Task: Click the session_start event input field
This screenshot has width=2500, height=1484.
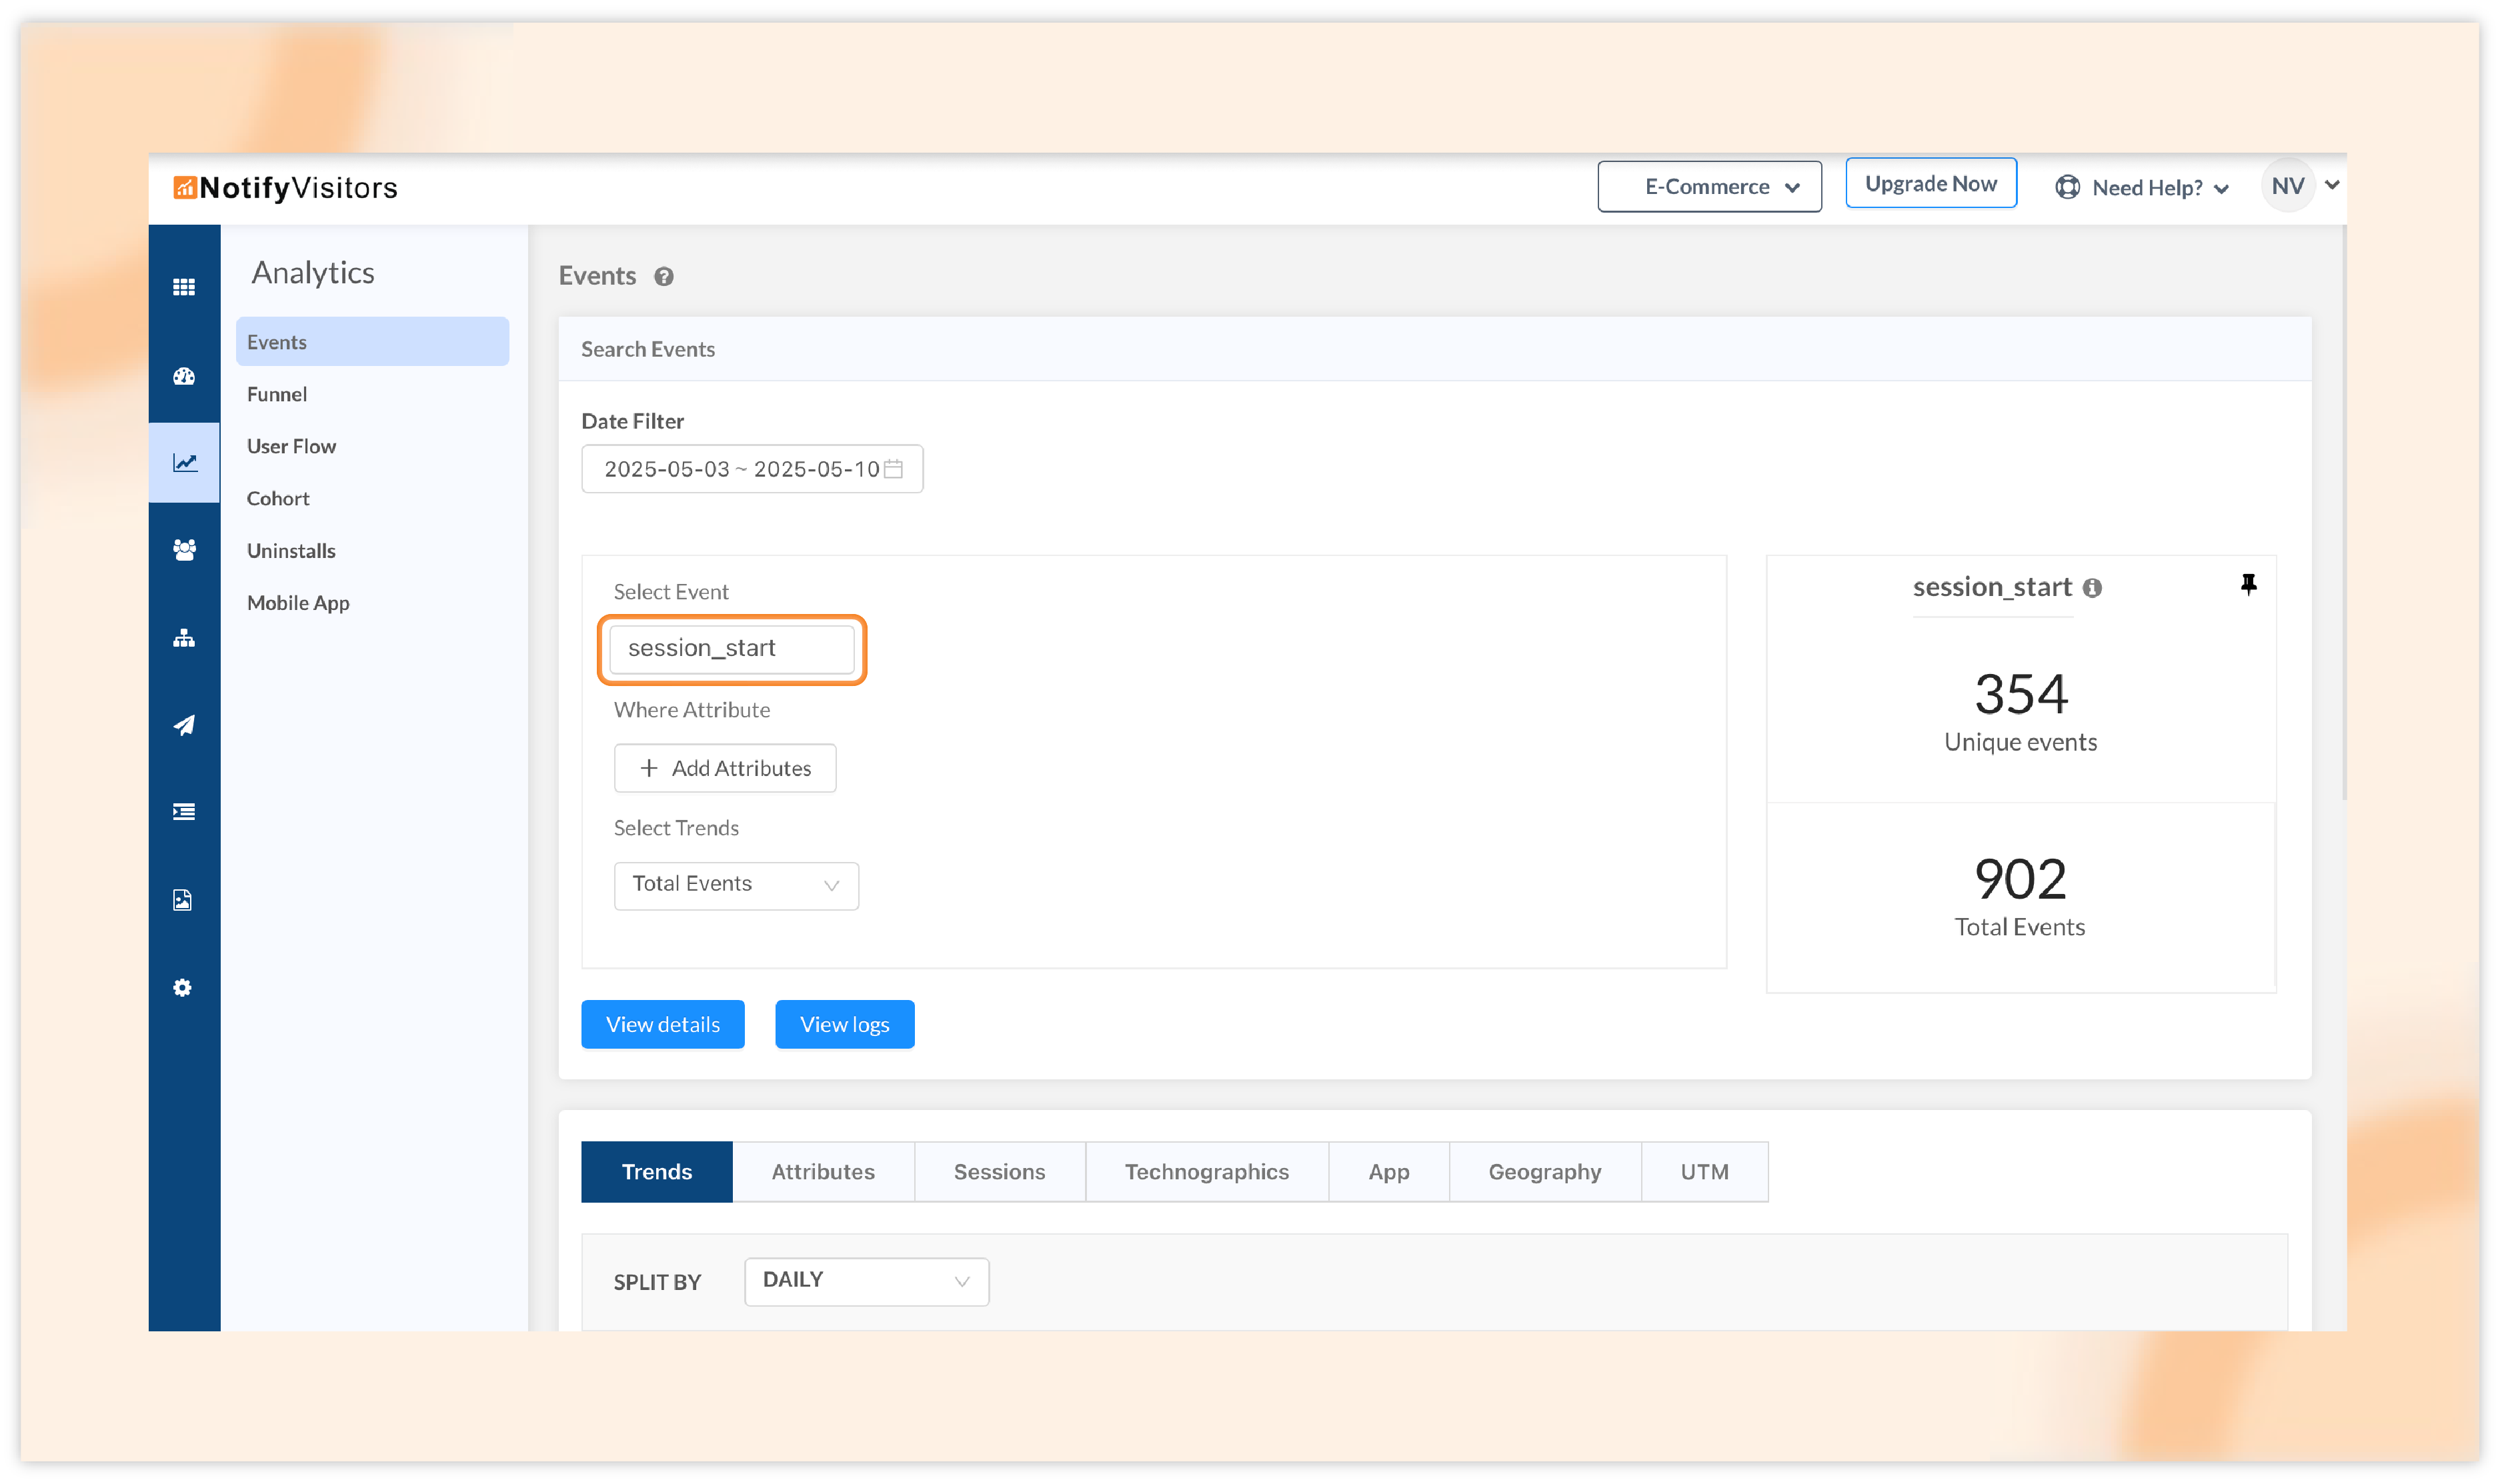Action: 731,649
